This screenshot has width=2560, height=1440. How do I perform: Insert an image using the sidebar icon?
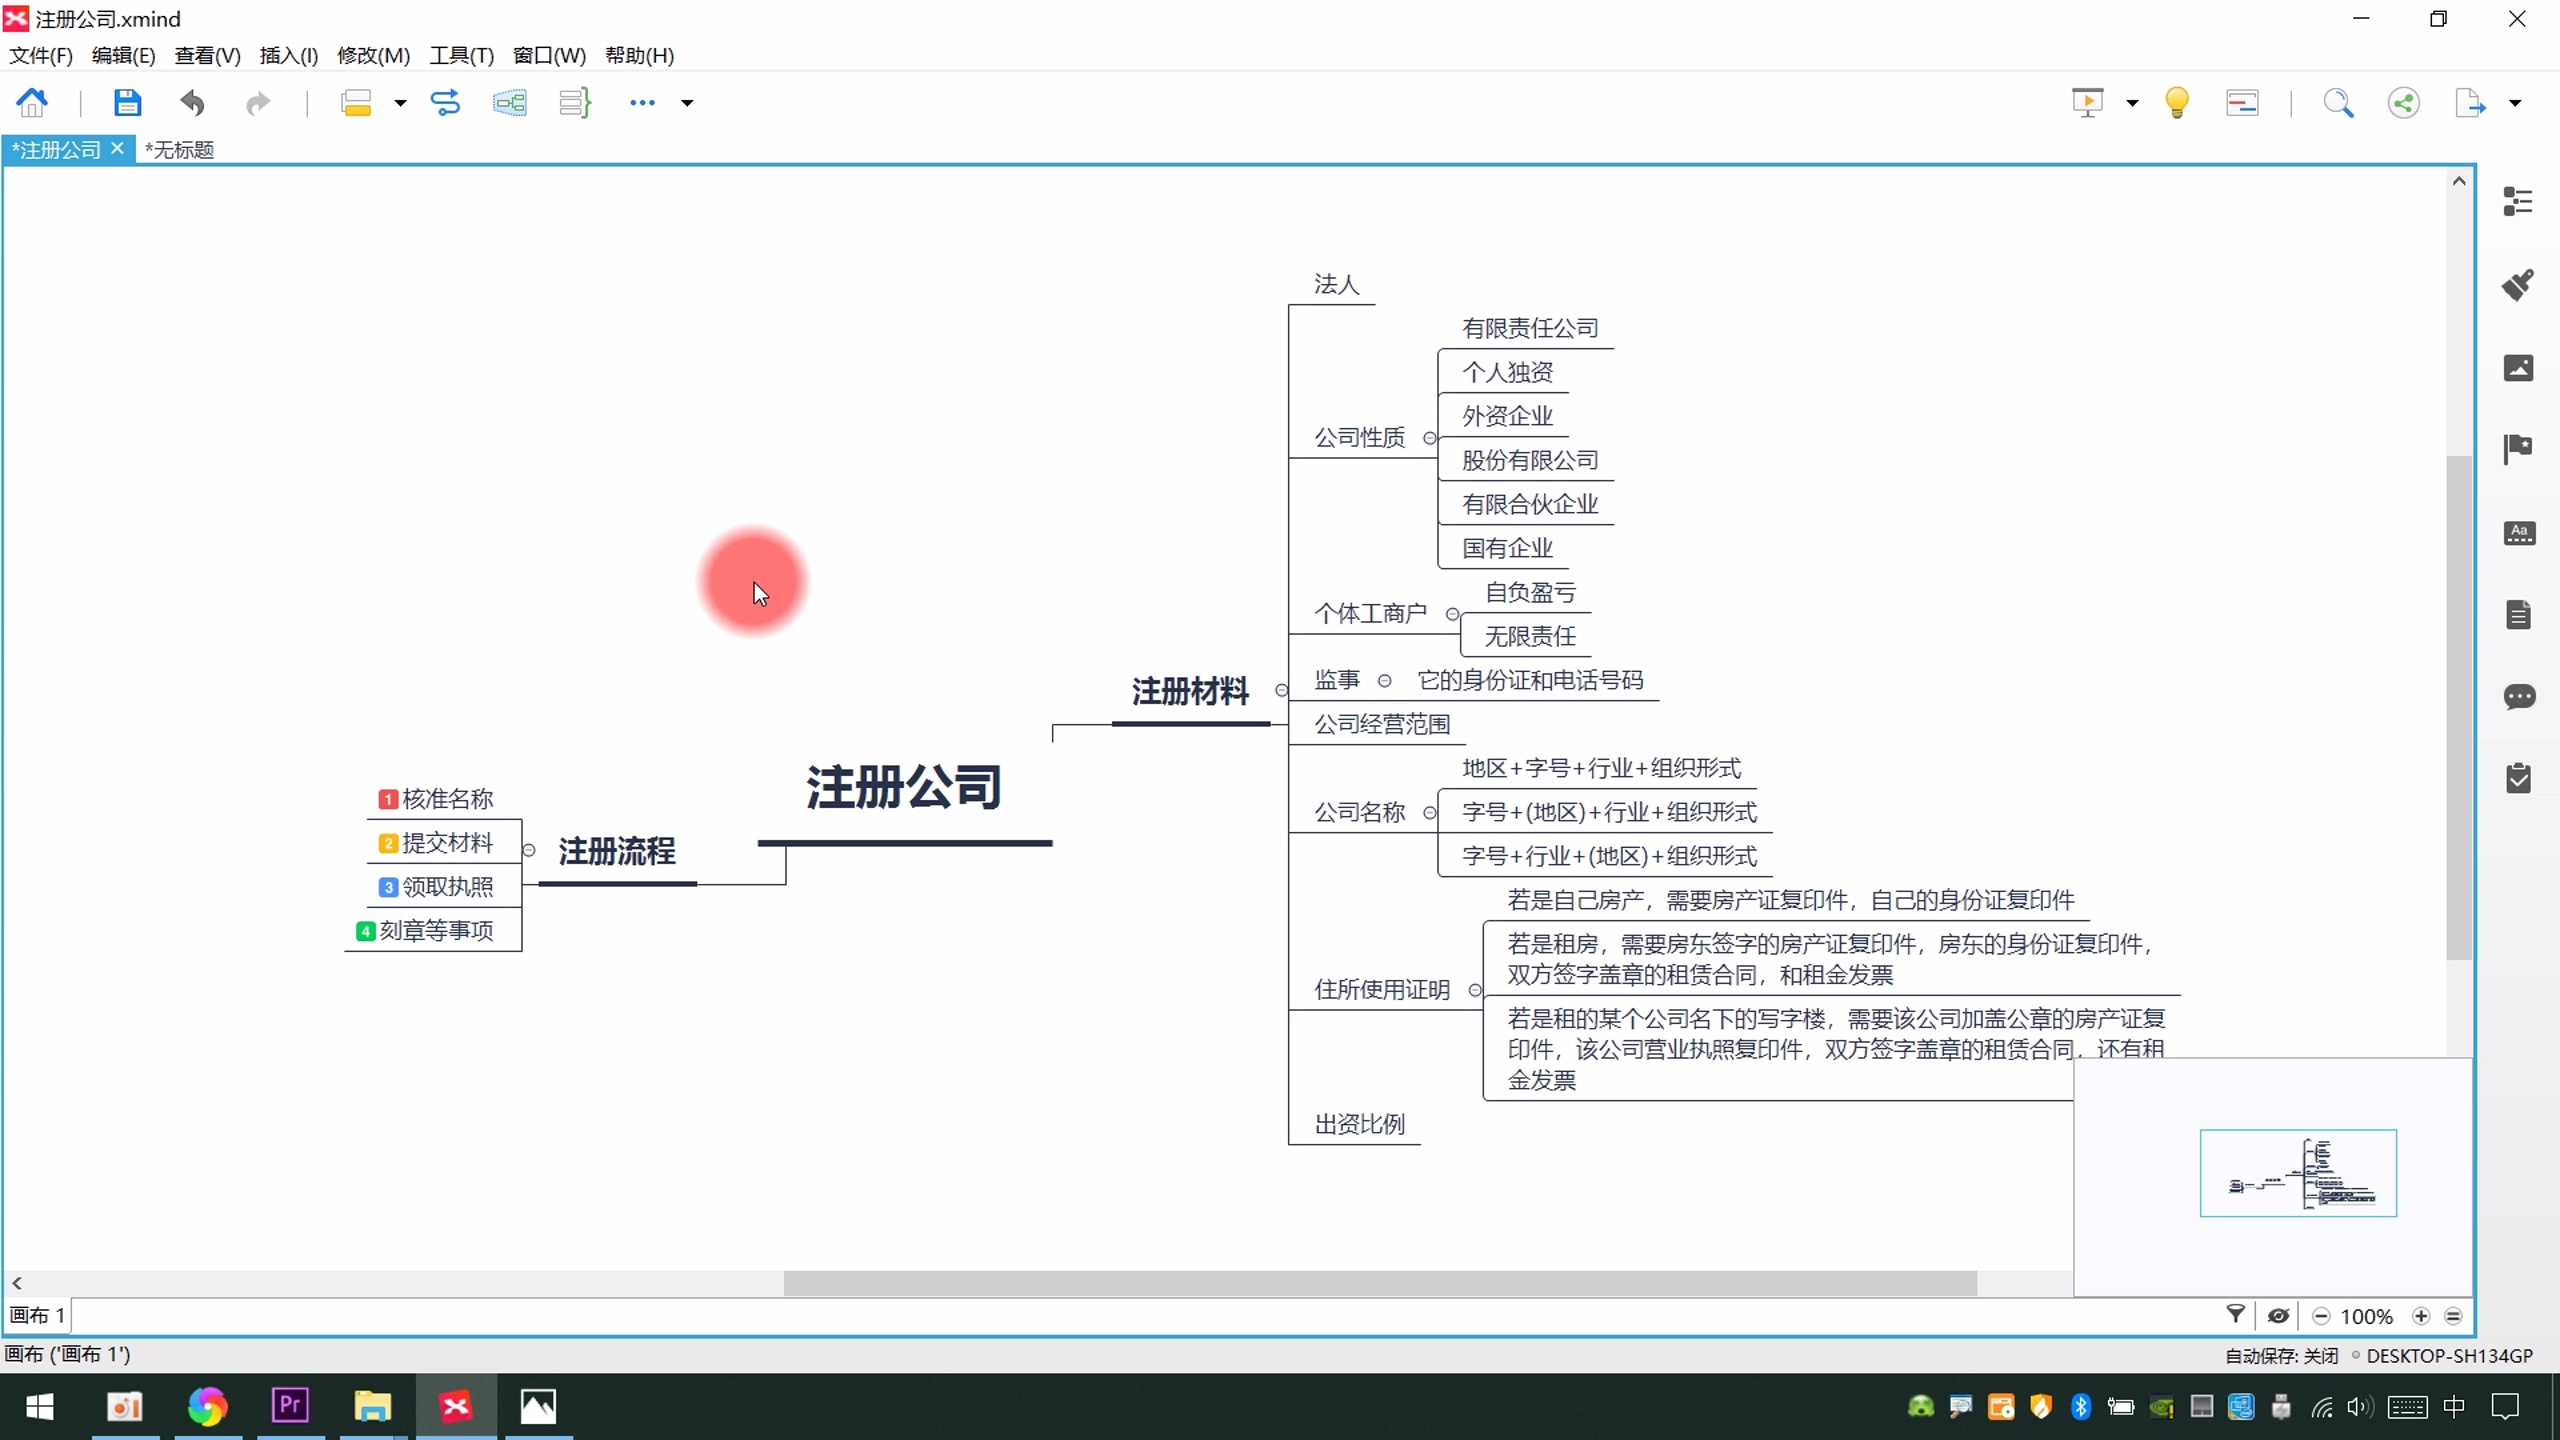(2519, 368)
